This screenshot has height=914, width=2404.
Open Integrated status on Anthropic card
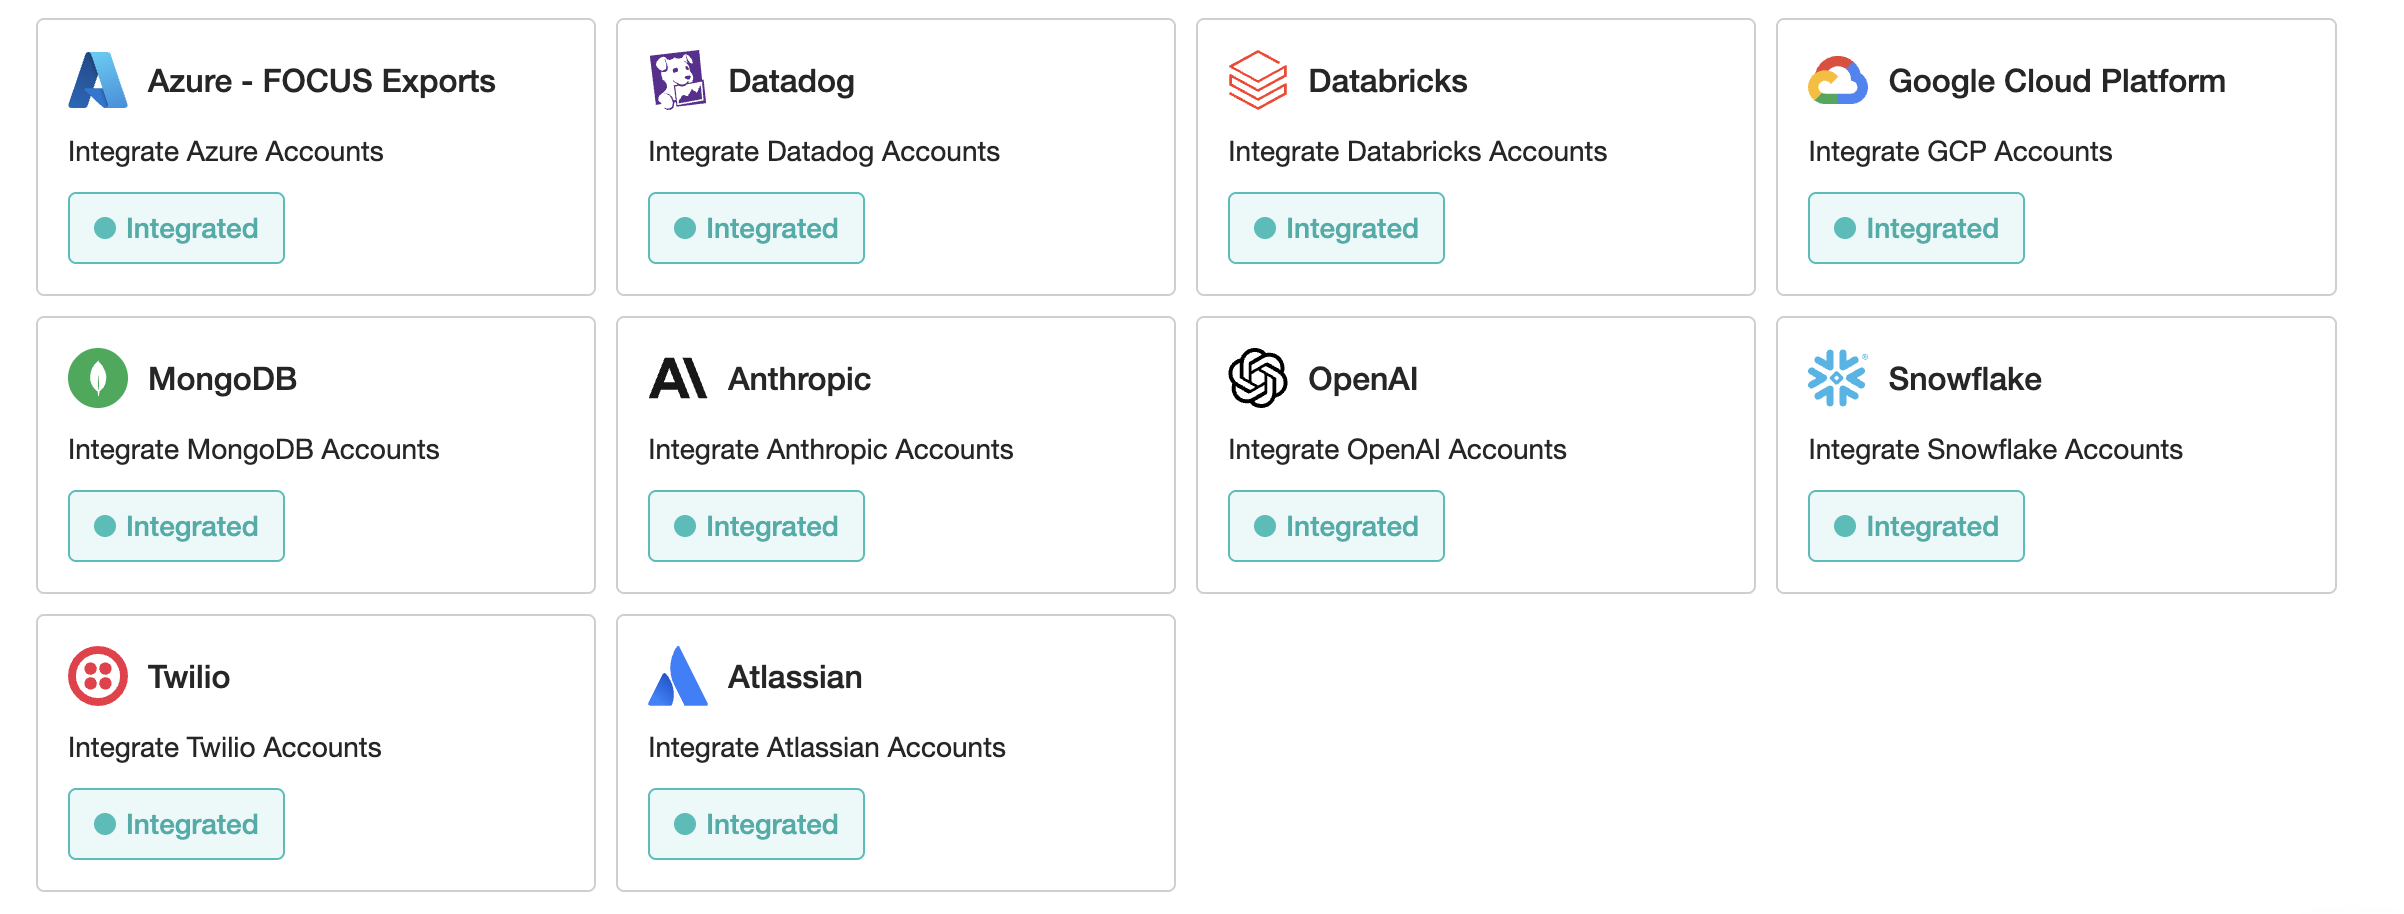click(x=756, y=526)
